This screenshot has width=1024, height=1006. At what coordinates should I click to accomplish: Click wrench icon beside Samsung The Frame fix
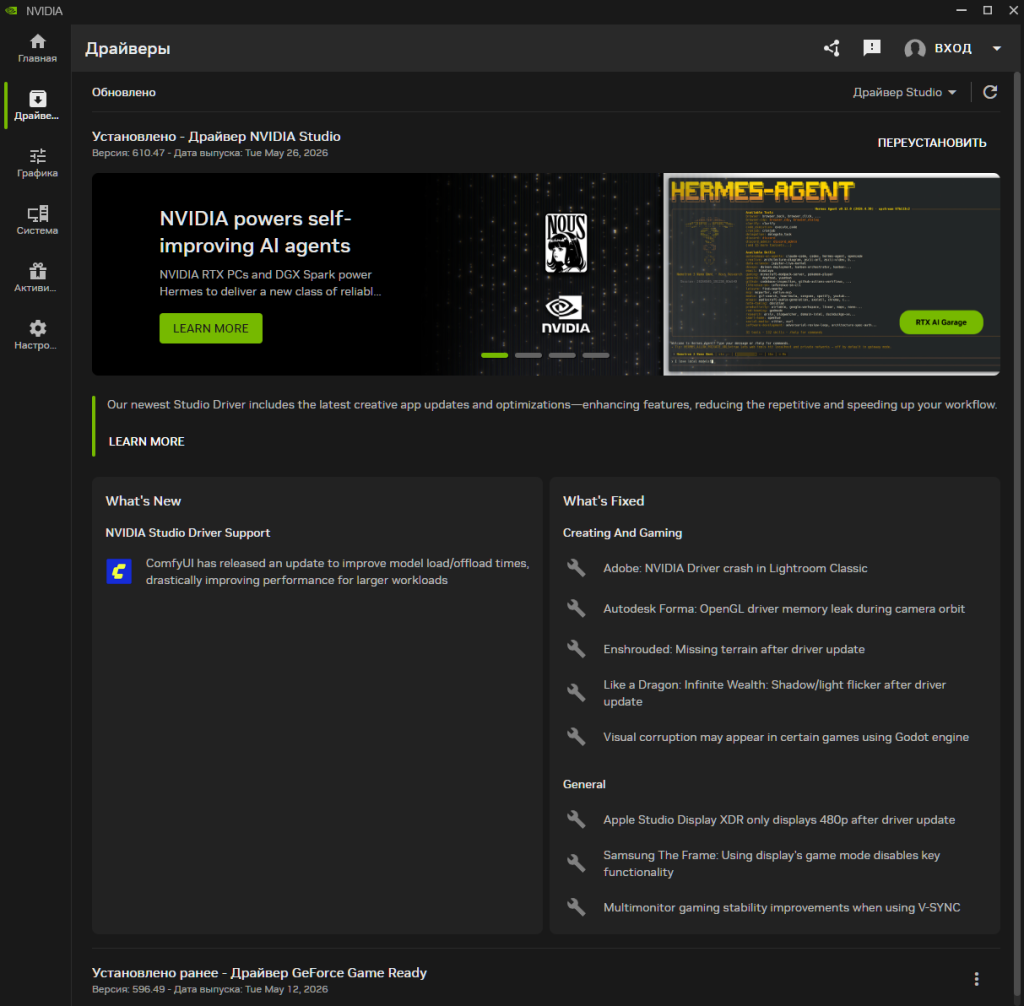tap(576, 864)
